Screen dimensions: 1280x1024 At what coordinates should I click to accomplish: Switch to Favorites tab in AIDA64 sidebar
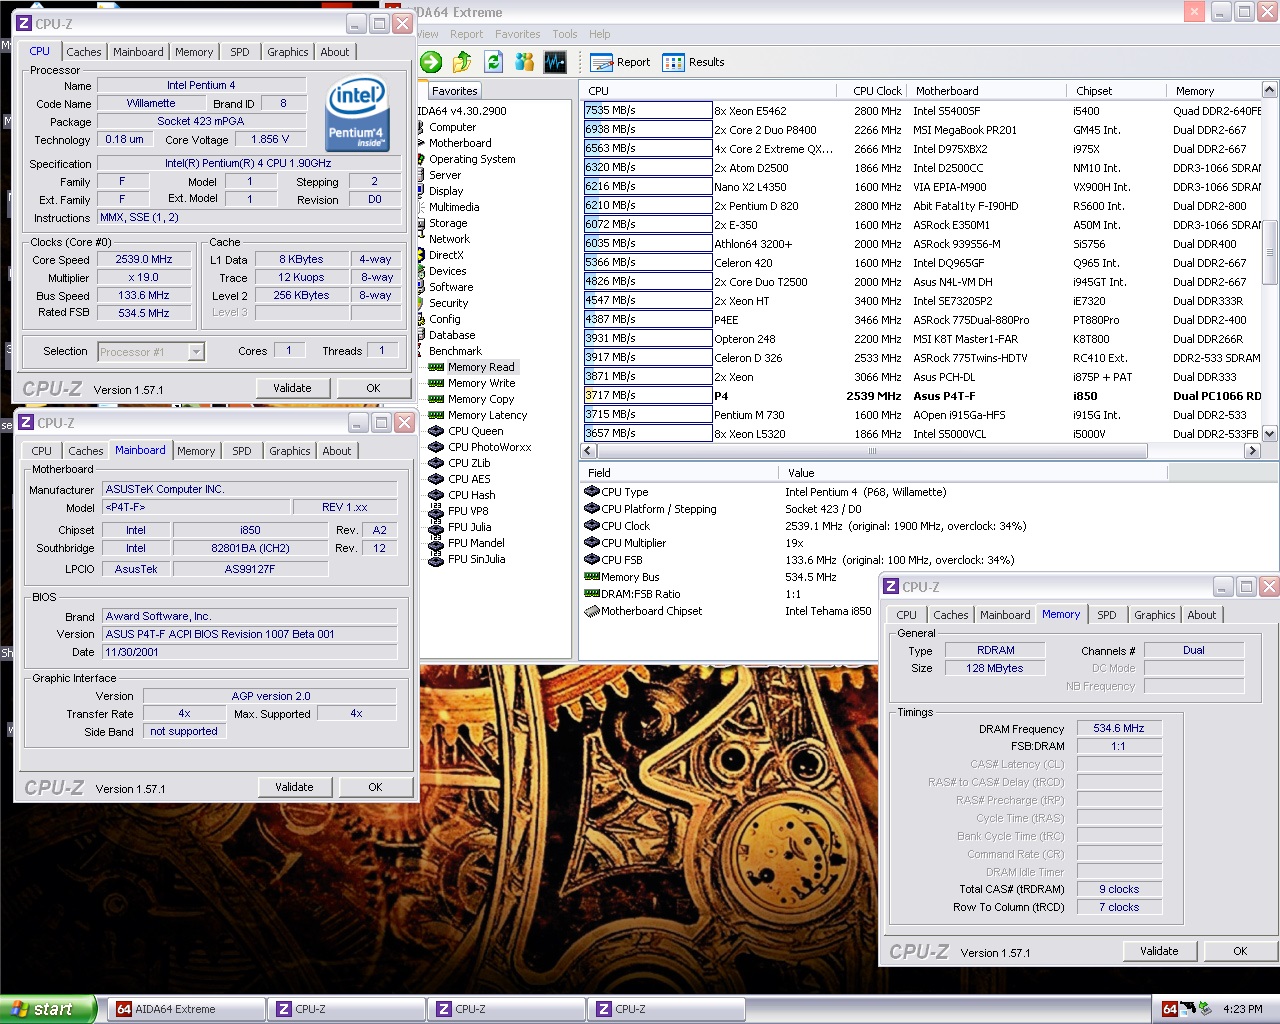click(455, 91)
